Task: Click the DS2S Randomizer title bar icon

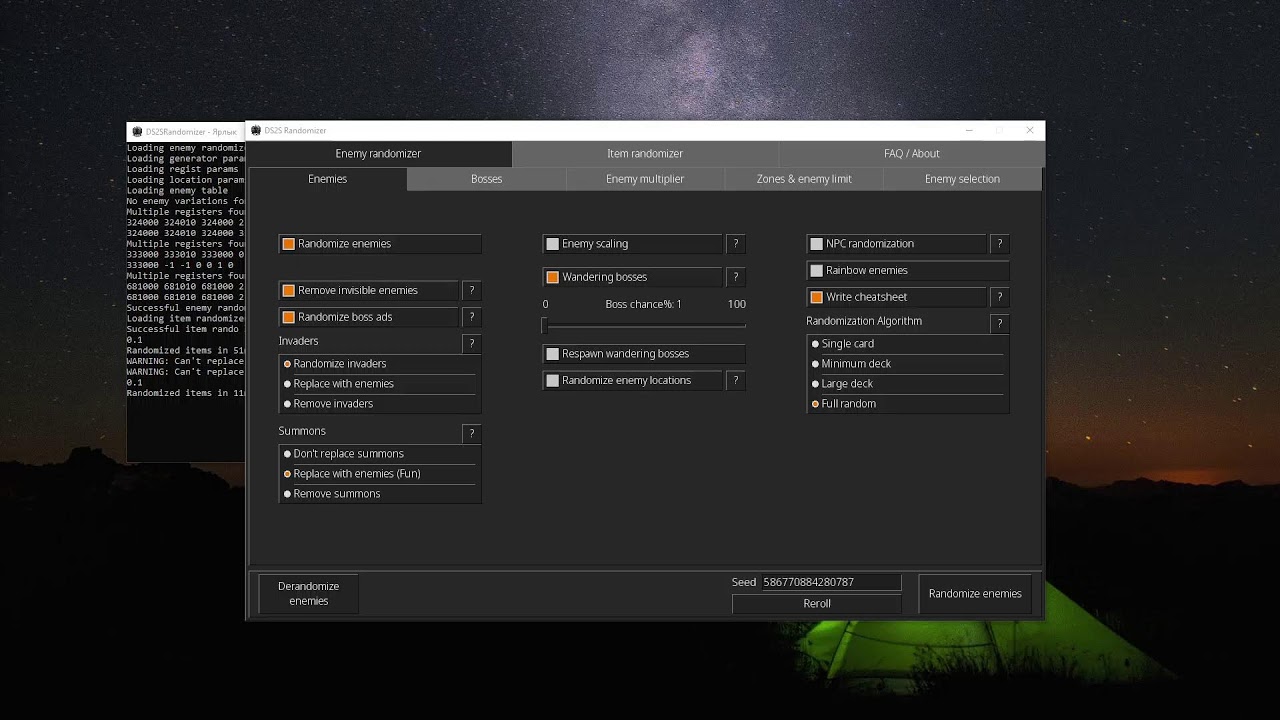Action: (256, 130)
